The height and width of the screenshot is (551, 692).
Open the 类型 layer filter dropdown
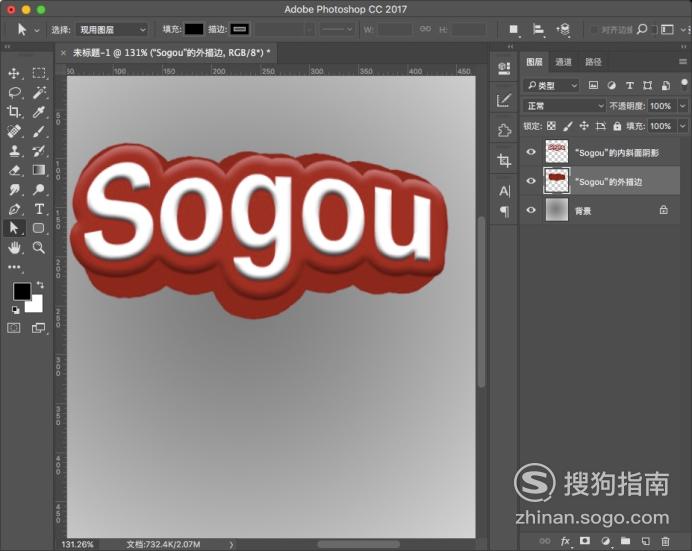coord(551,85)
